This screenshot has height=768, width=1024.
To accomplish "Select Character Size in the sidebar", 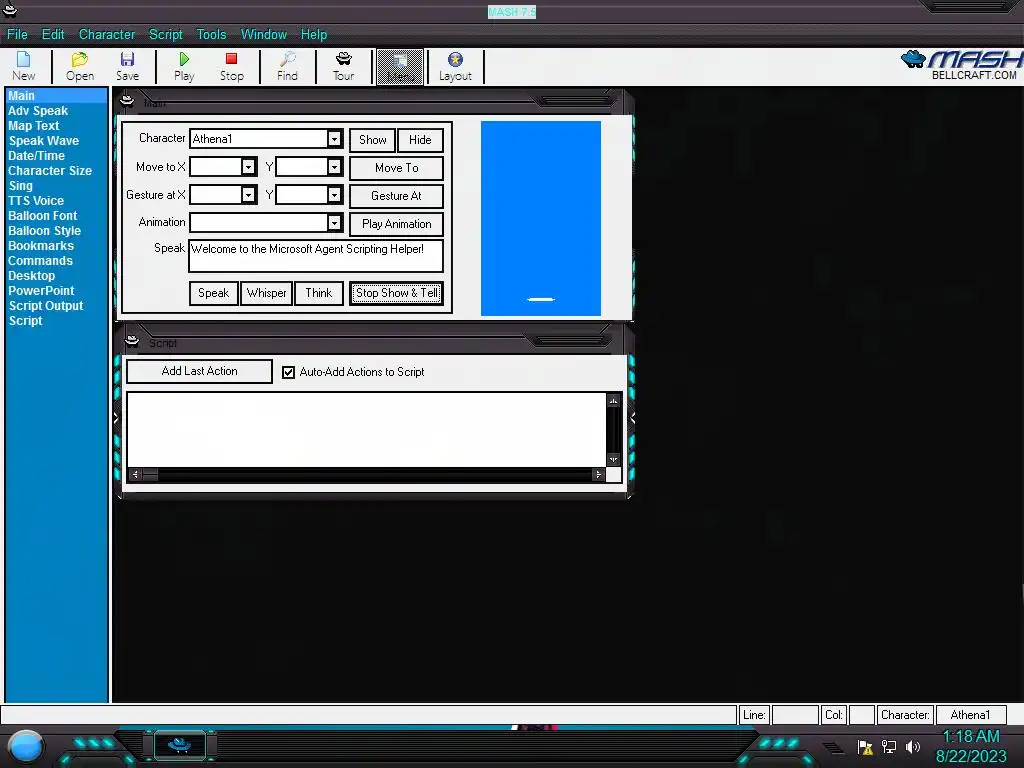I will click(50, 171).
